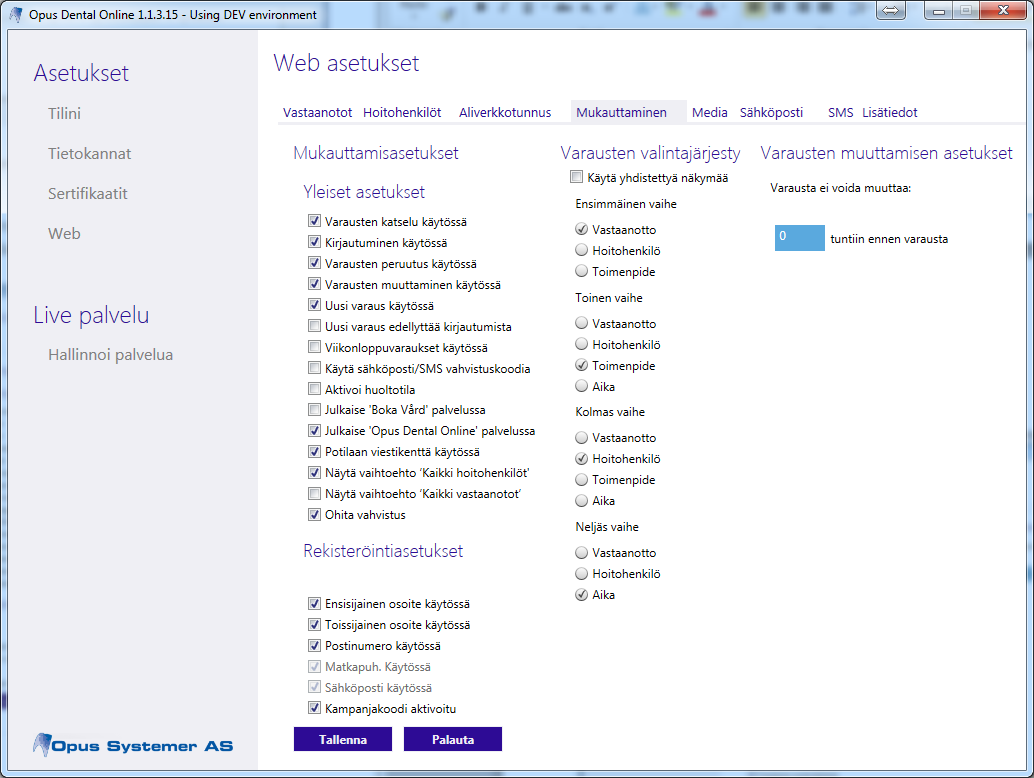Click the Rekisteröintiasetukset heading
This screenshot has height=778, width=1034.
(x=383, y=551)
